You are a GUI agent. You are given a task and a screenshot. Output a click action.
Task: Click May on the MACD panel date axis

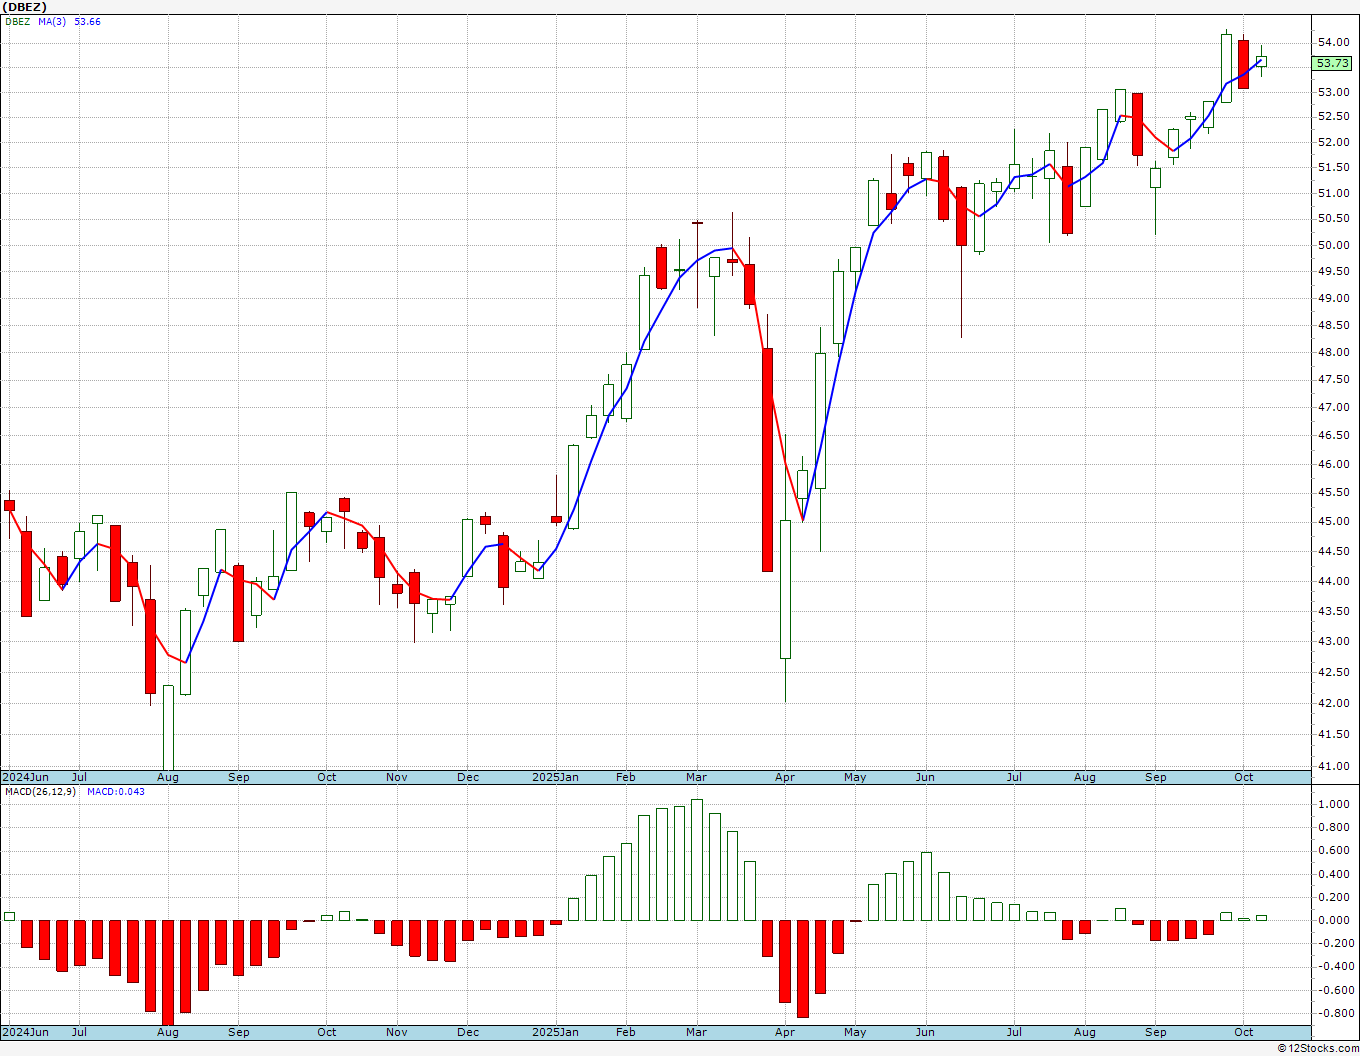point(855,1032)
